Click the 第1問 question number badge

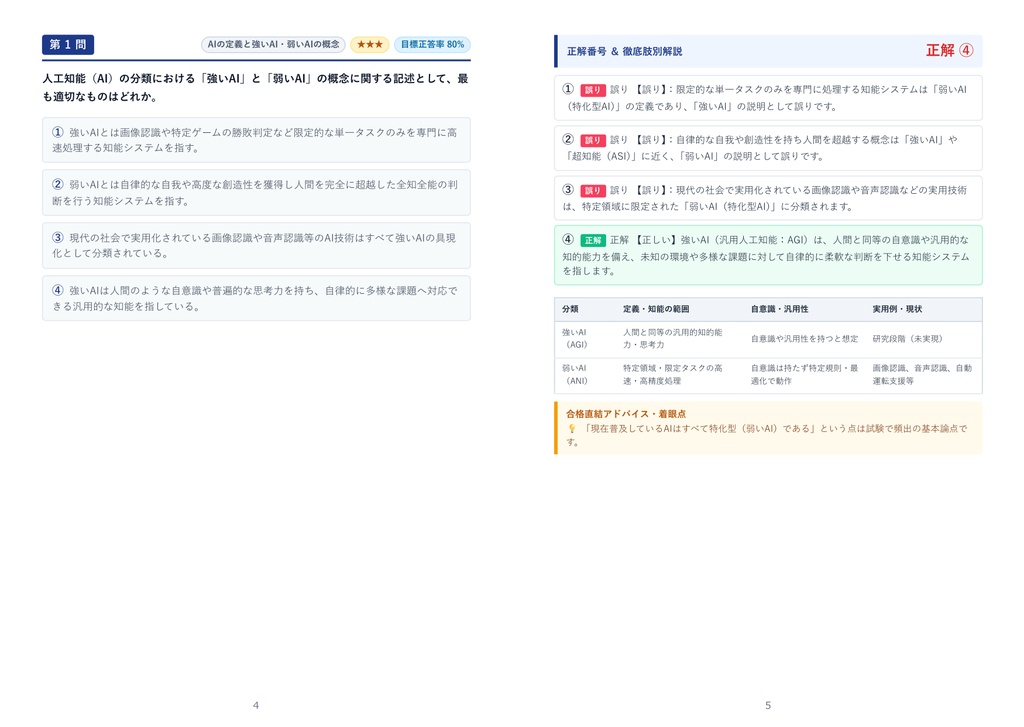pyautogui.click(x=68, y=44)
